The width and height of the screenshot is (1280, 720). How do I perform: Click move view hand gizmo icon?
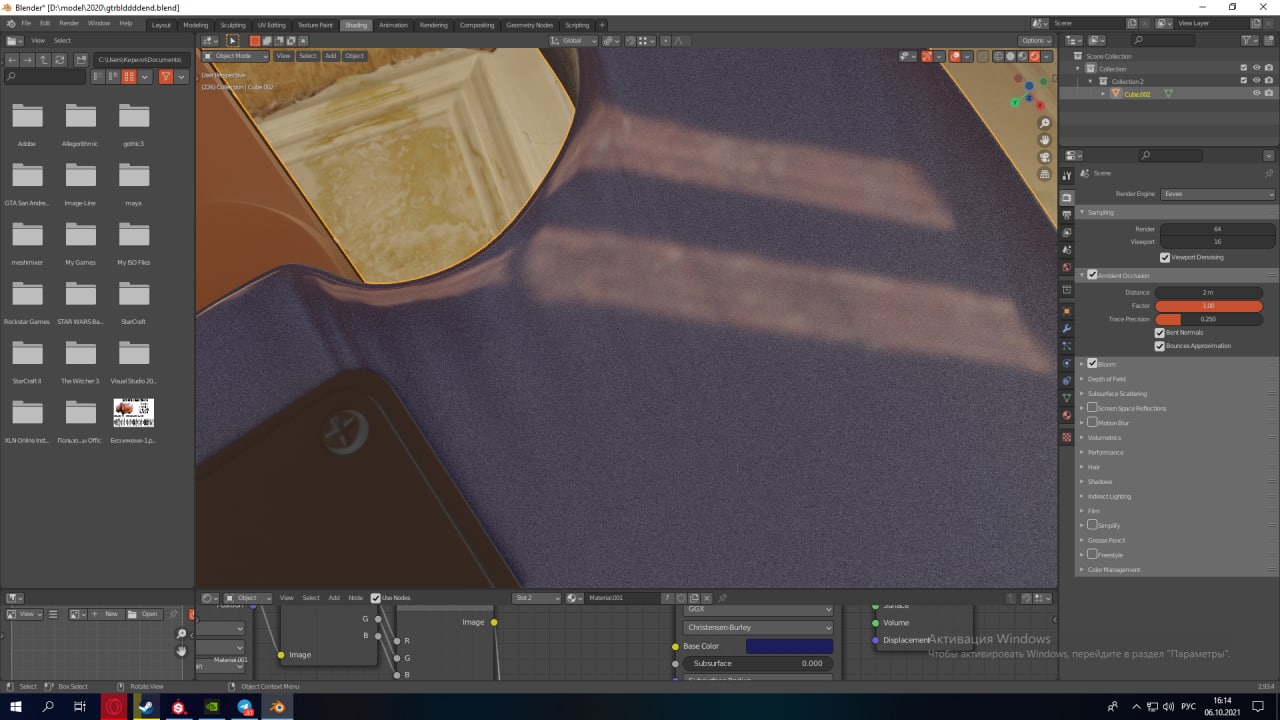[x=1044, y=140]
